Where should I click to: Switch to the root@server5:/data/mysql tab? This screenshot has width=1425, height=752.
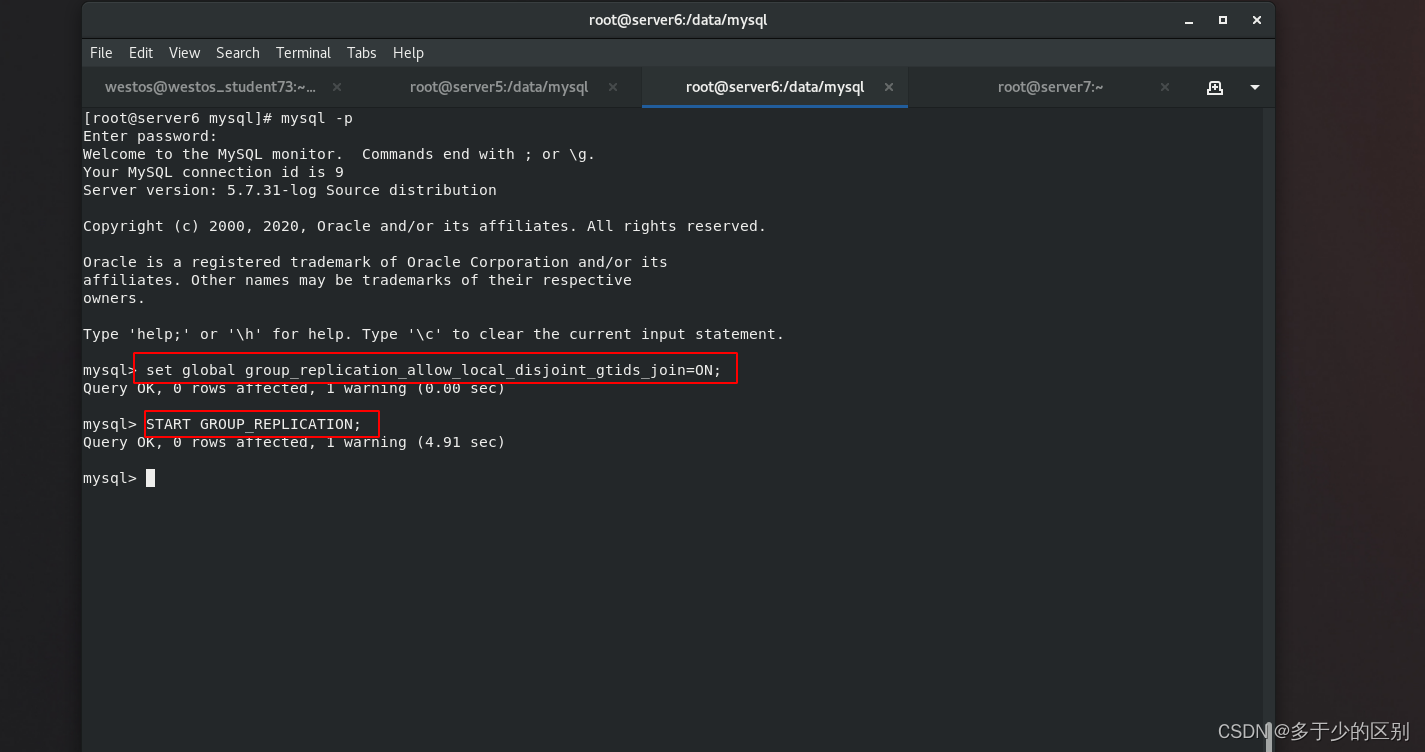click(x=499, y=87)
